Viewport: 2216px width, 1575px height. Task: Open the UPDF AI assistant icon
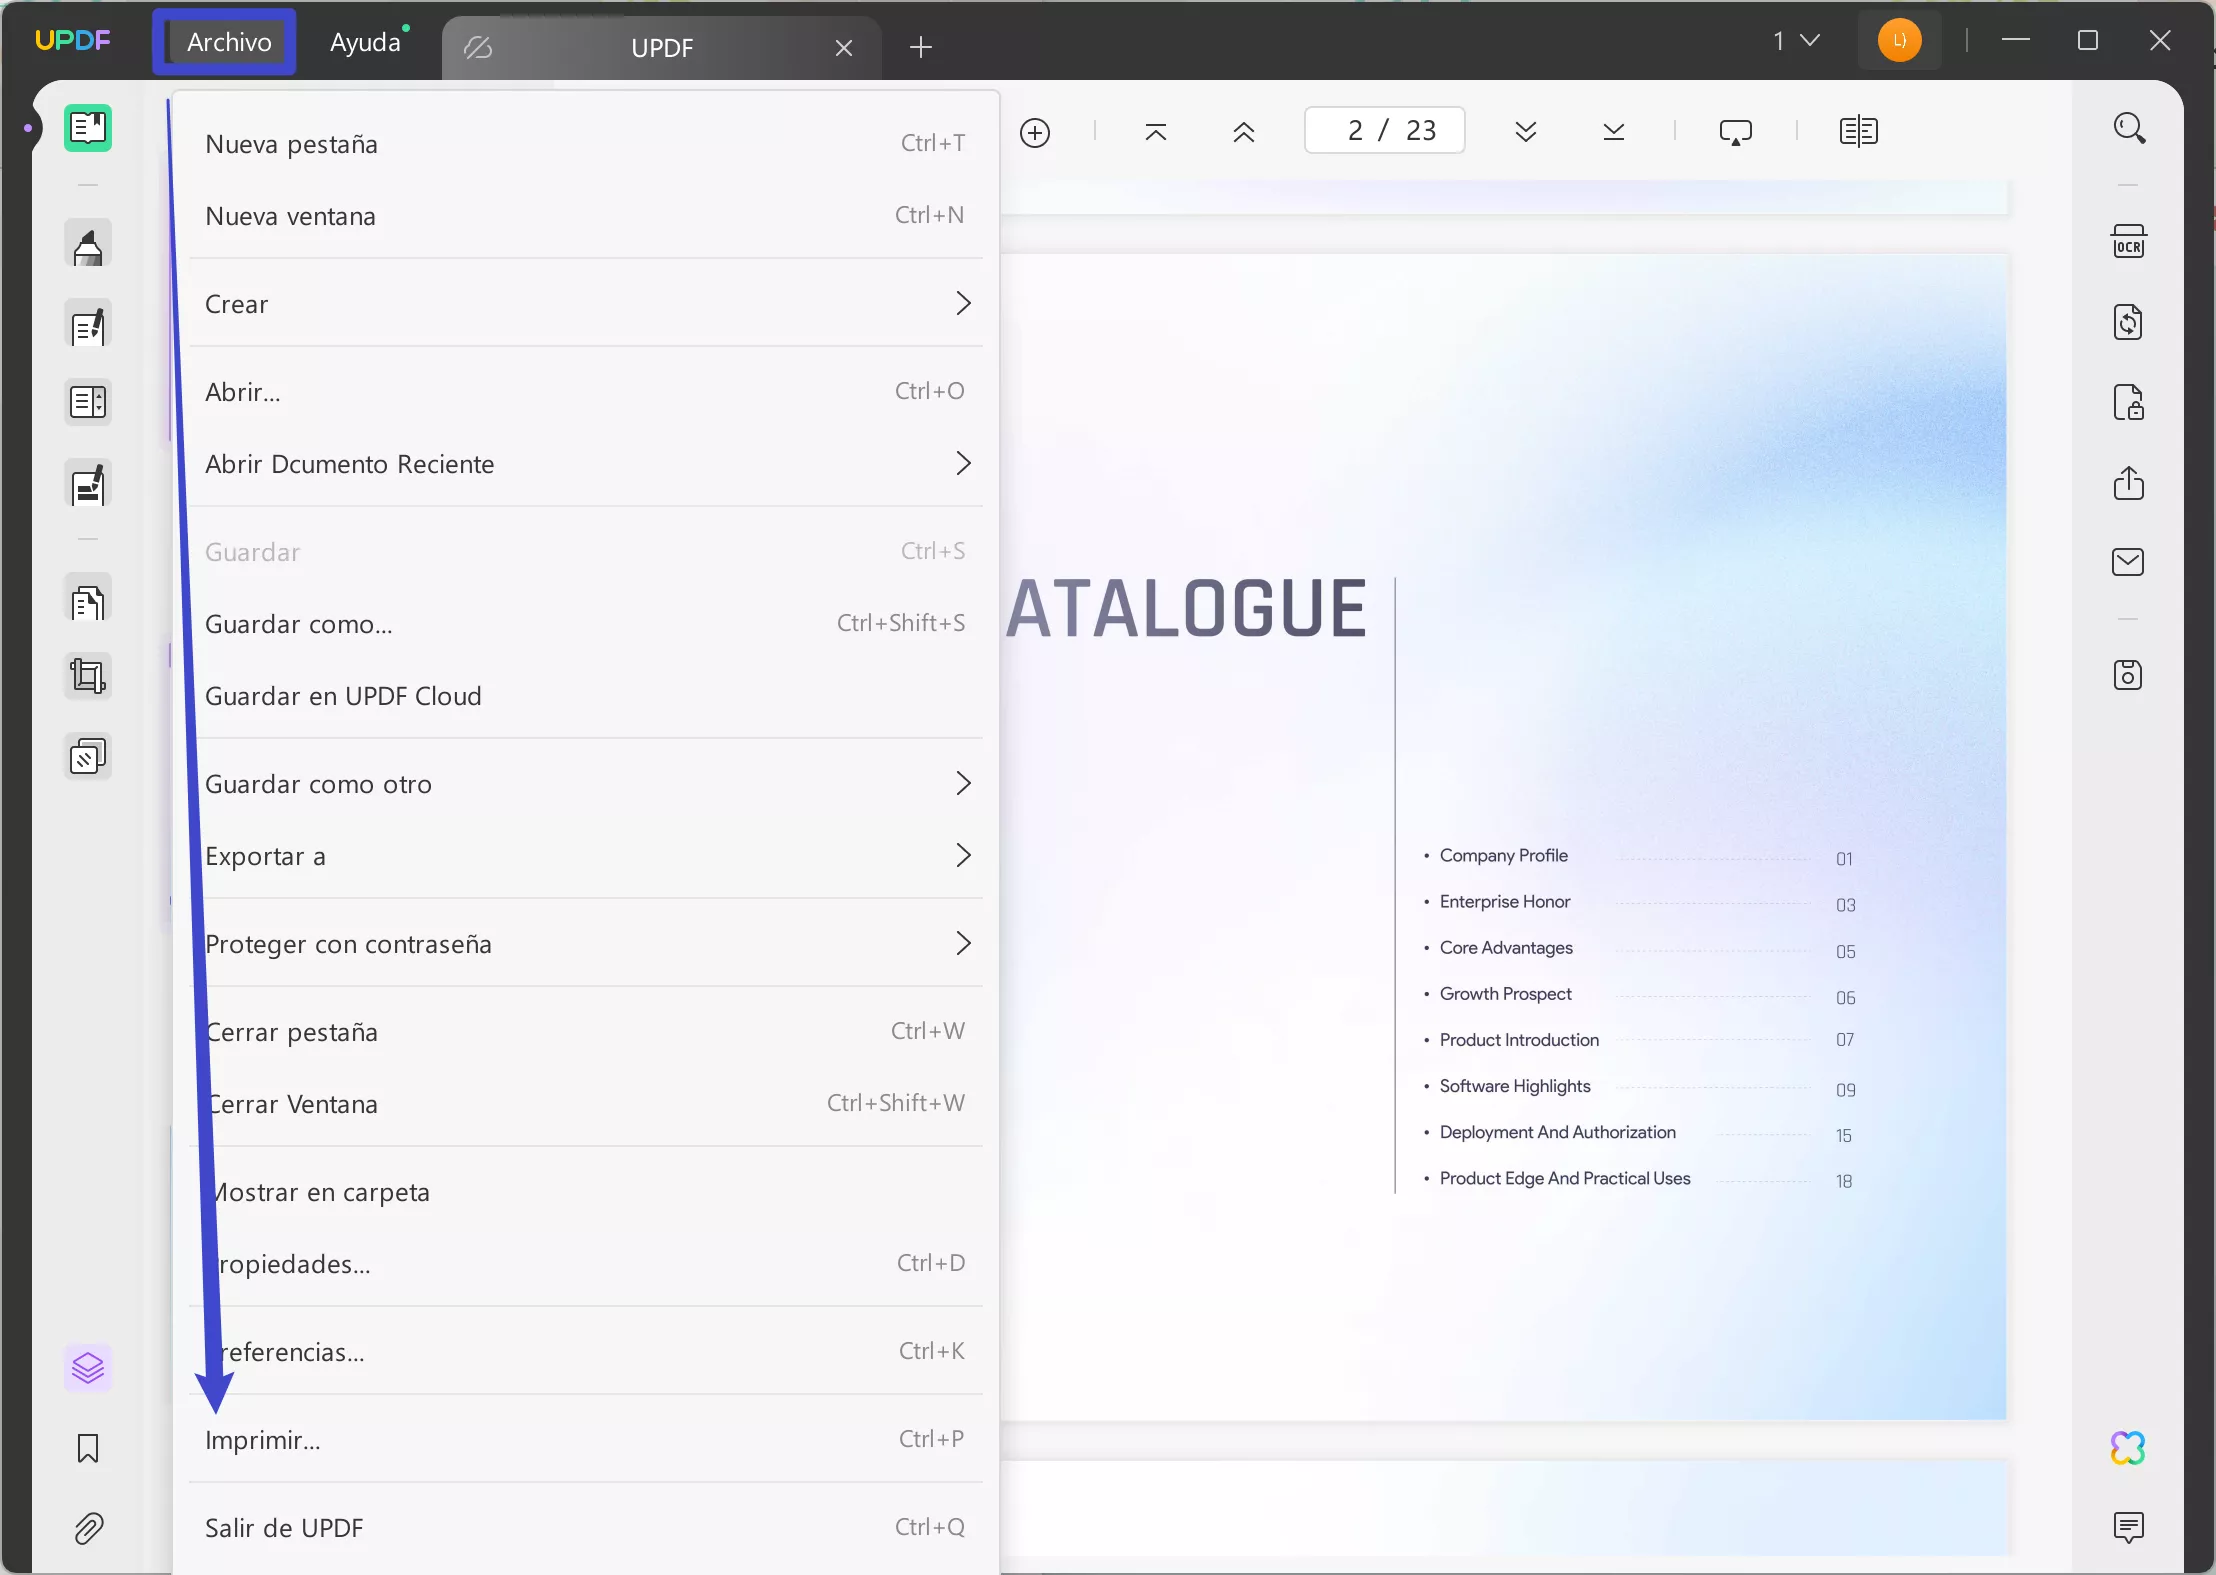coord(2128,1447)
